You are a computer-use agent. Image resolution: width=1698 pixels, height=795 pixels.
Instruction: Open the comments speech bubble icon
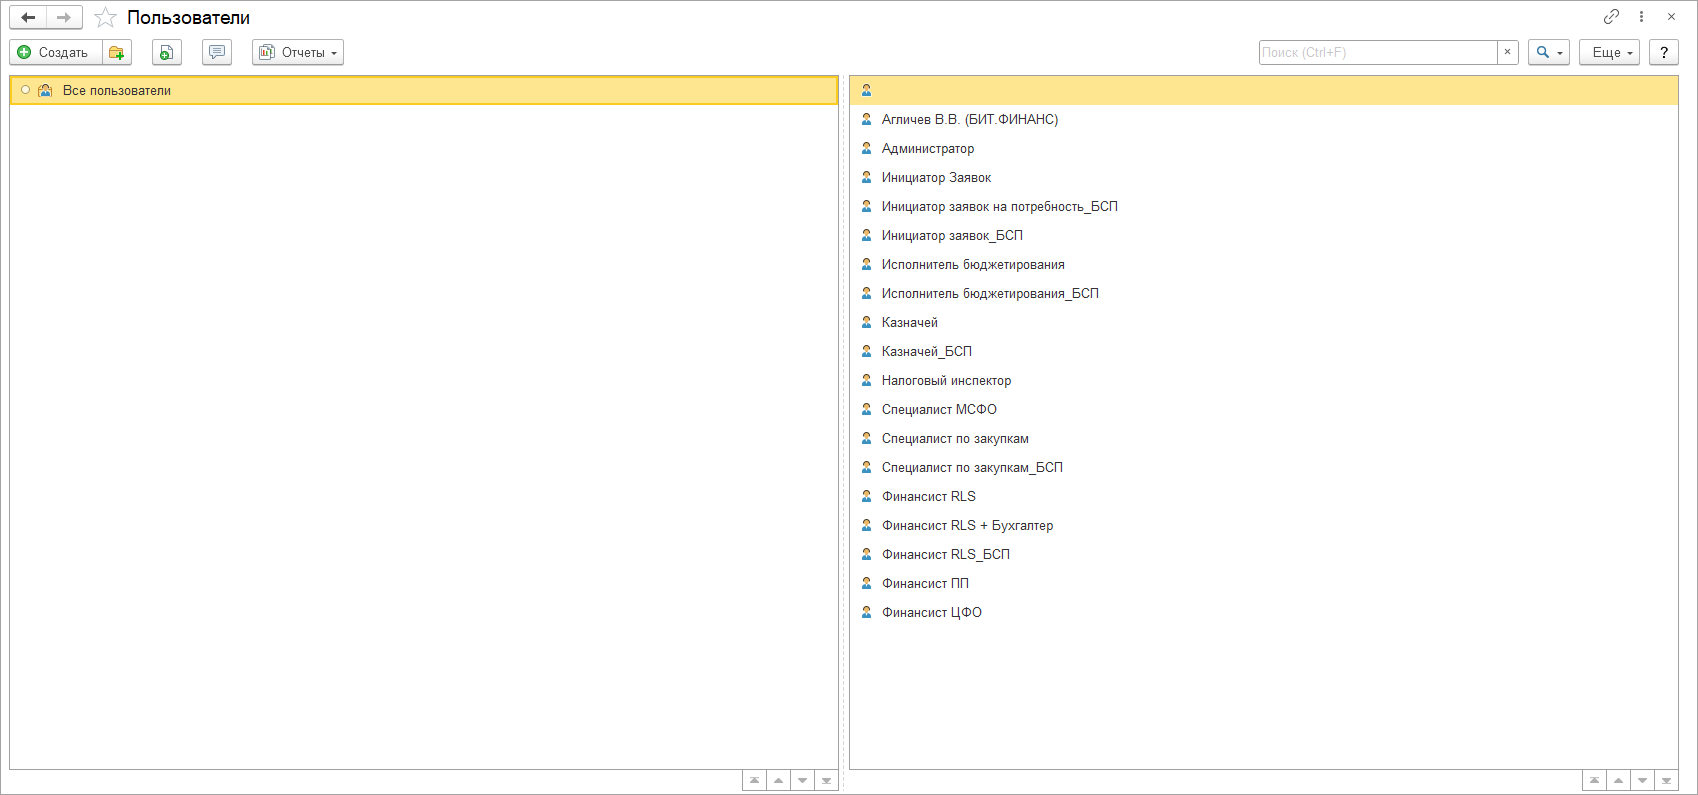tap(217, 52)
